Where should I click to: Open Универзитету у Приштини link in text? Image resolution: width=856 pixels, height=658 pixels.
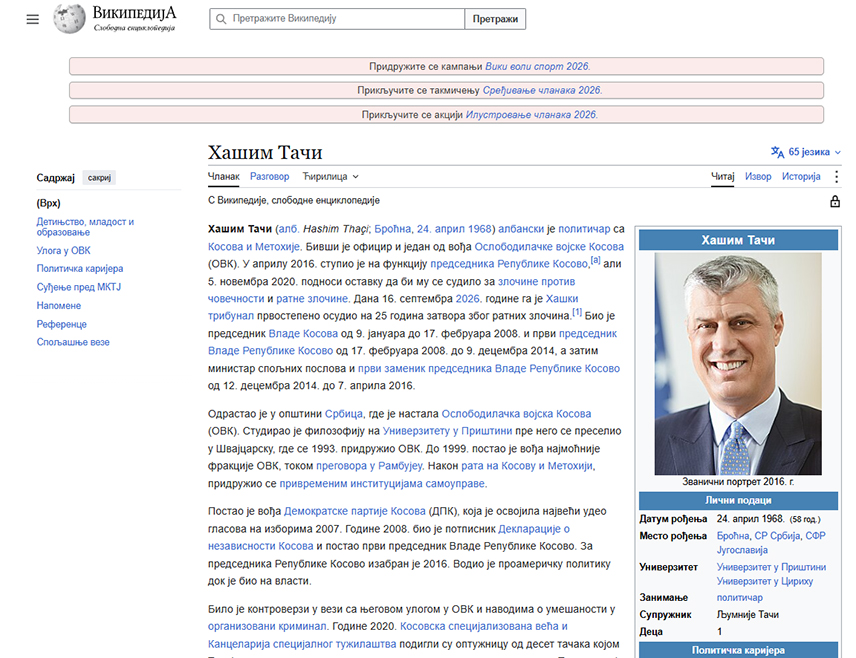[448, 431]
